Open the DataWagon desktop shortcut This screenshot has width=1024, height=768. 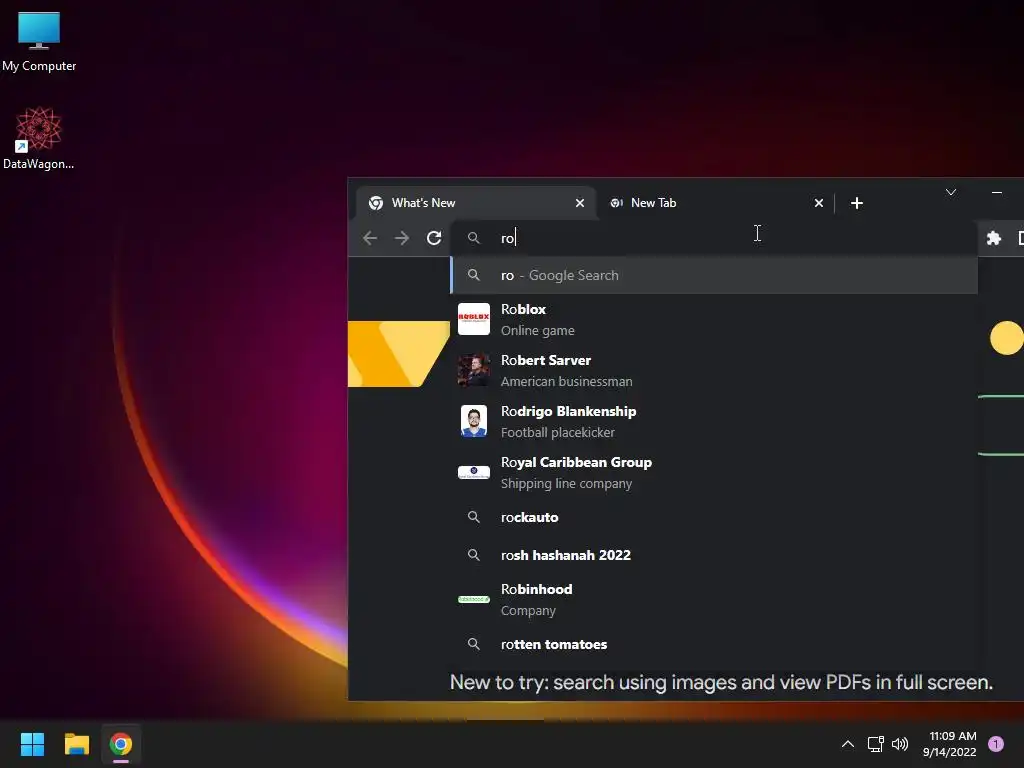point(39,138)
